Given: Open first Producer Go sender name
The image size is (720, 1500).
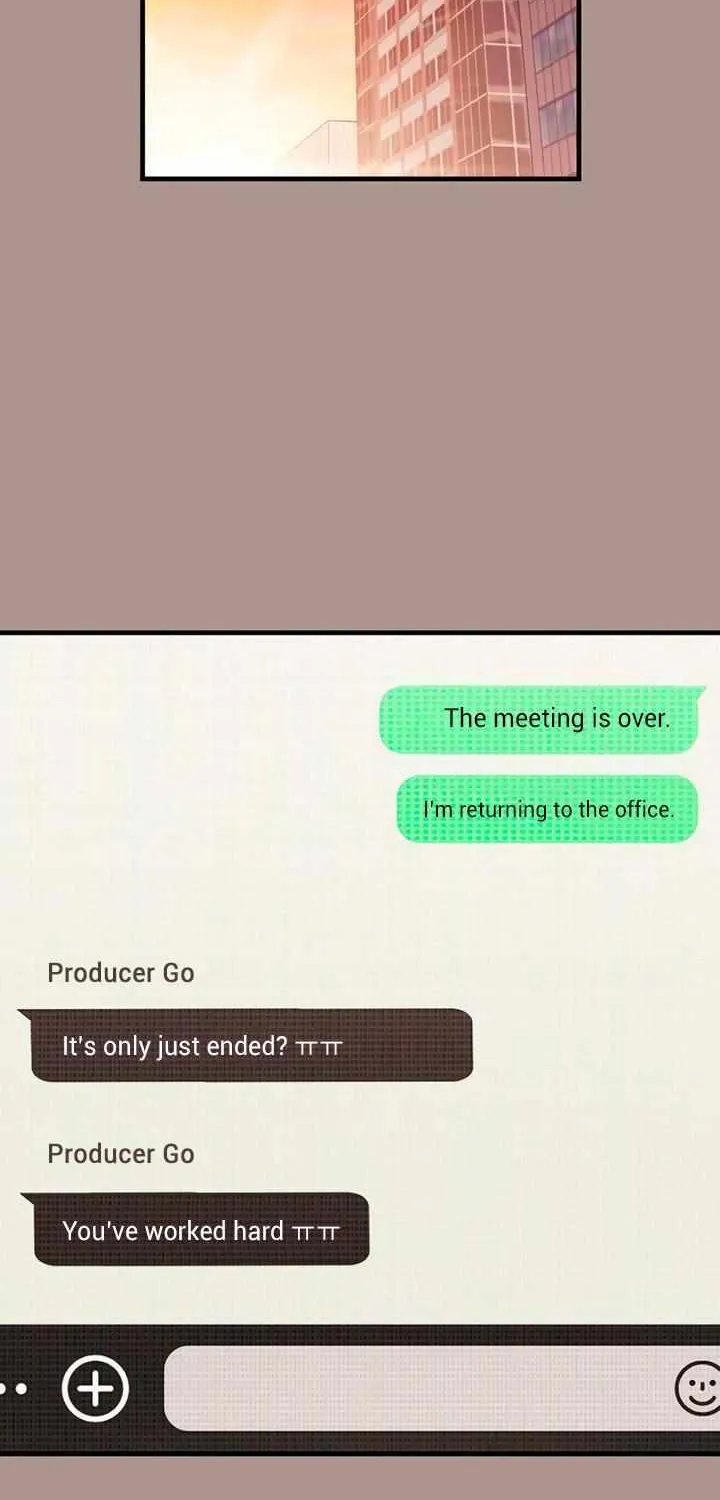Looking at the screenshot, I should click(x=121, y=973).
